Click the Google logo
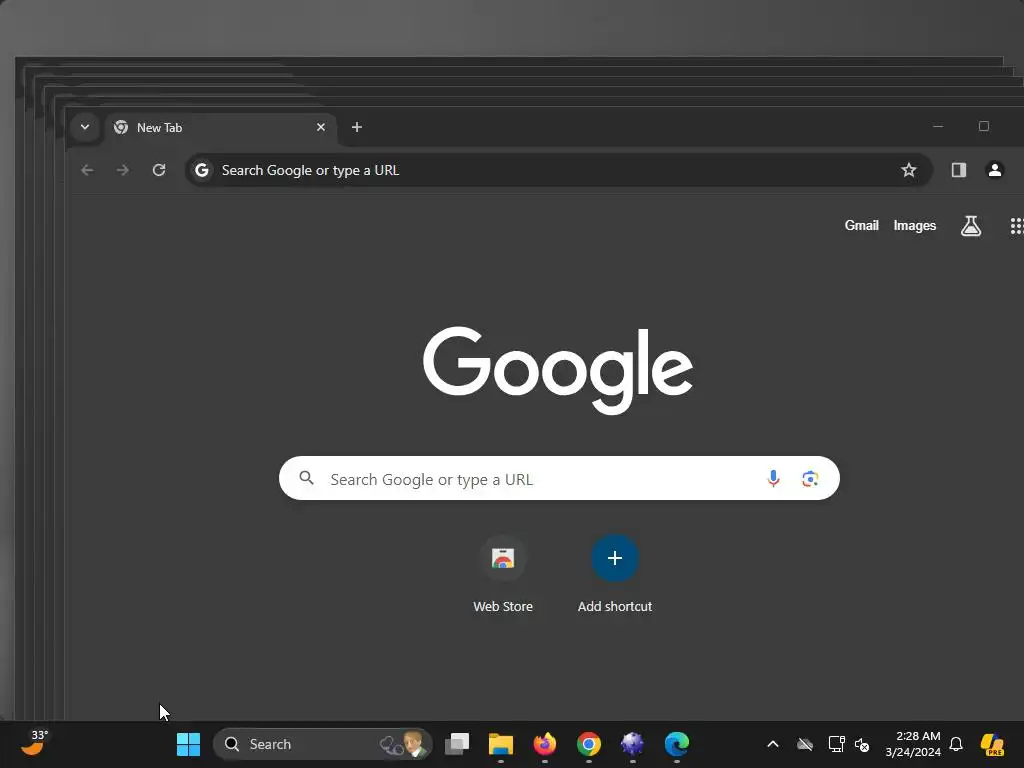 click(558, 370)
